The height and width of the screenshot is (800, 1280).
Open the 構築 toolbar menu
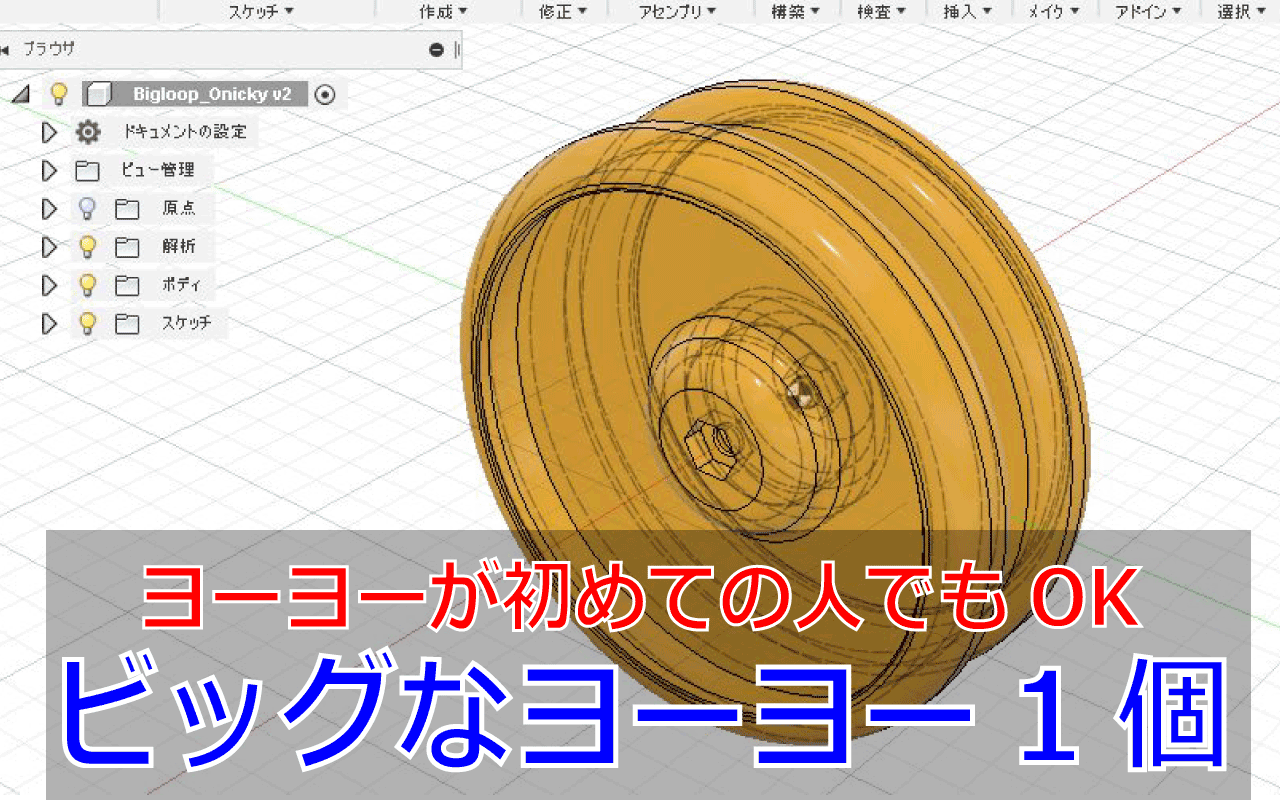[x=795, y=11]
